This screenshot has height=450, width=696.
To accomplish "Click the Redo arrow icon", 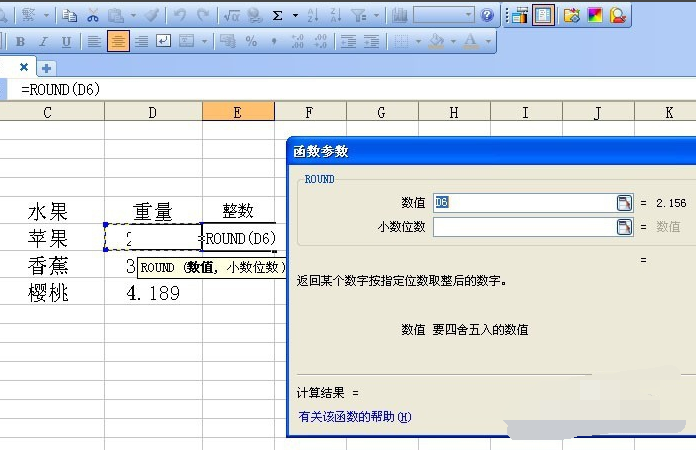I will point(203,16).
